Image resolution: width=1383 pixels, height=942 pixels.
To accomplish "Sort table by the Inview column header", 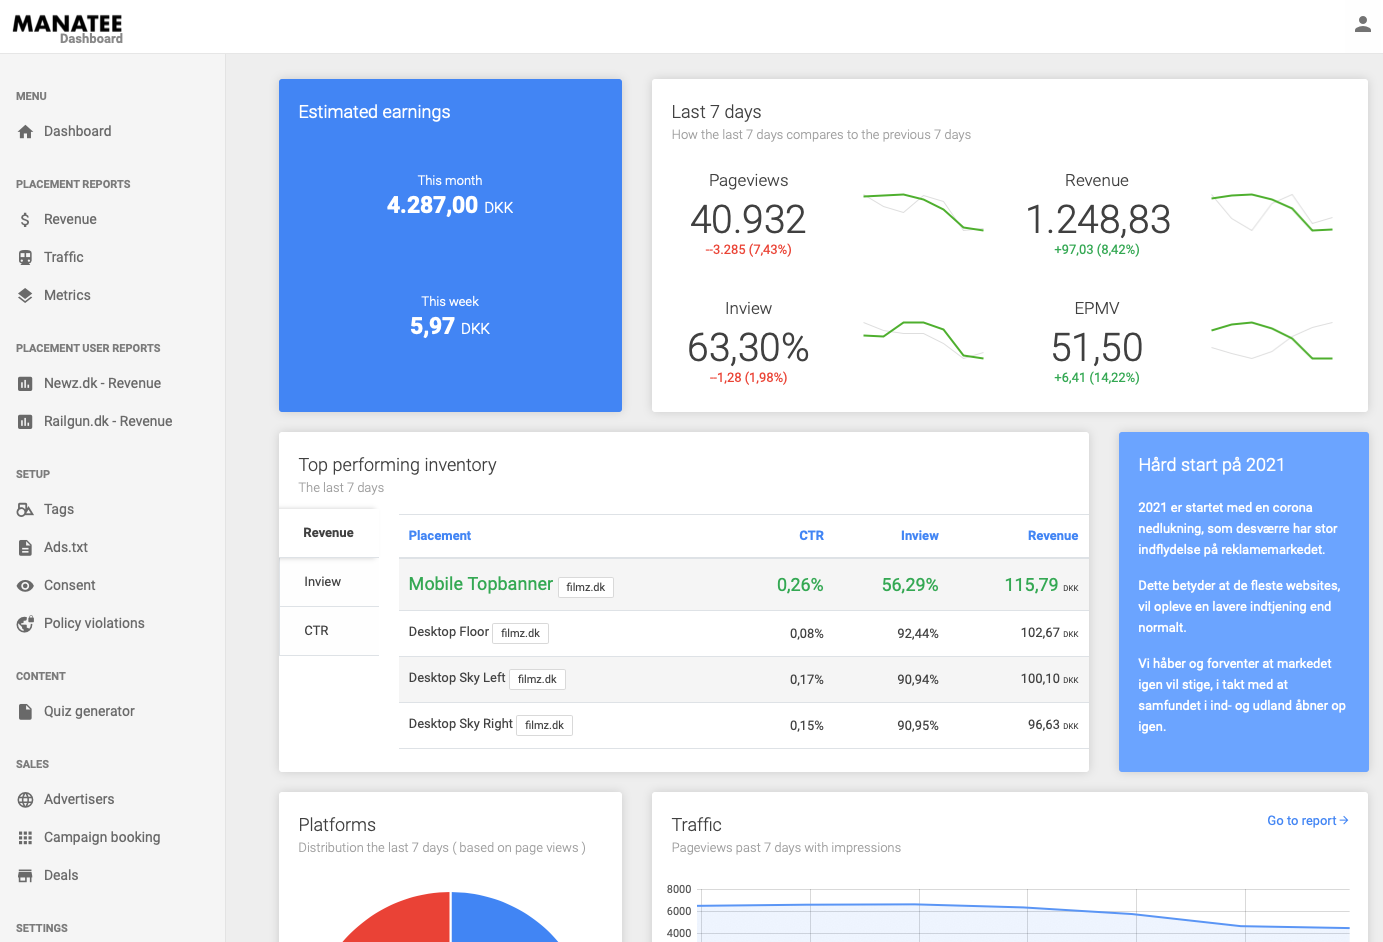I will click(919, 536).
